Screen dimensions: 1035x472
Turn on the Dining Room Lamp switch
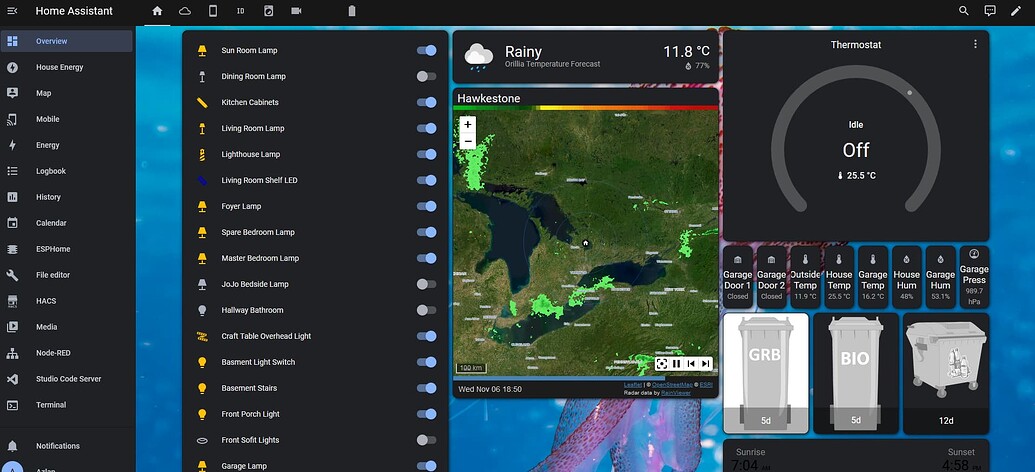pyautogui.click(x=426, y=76)
